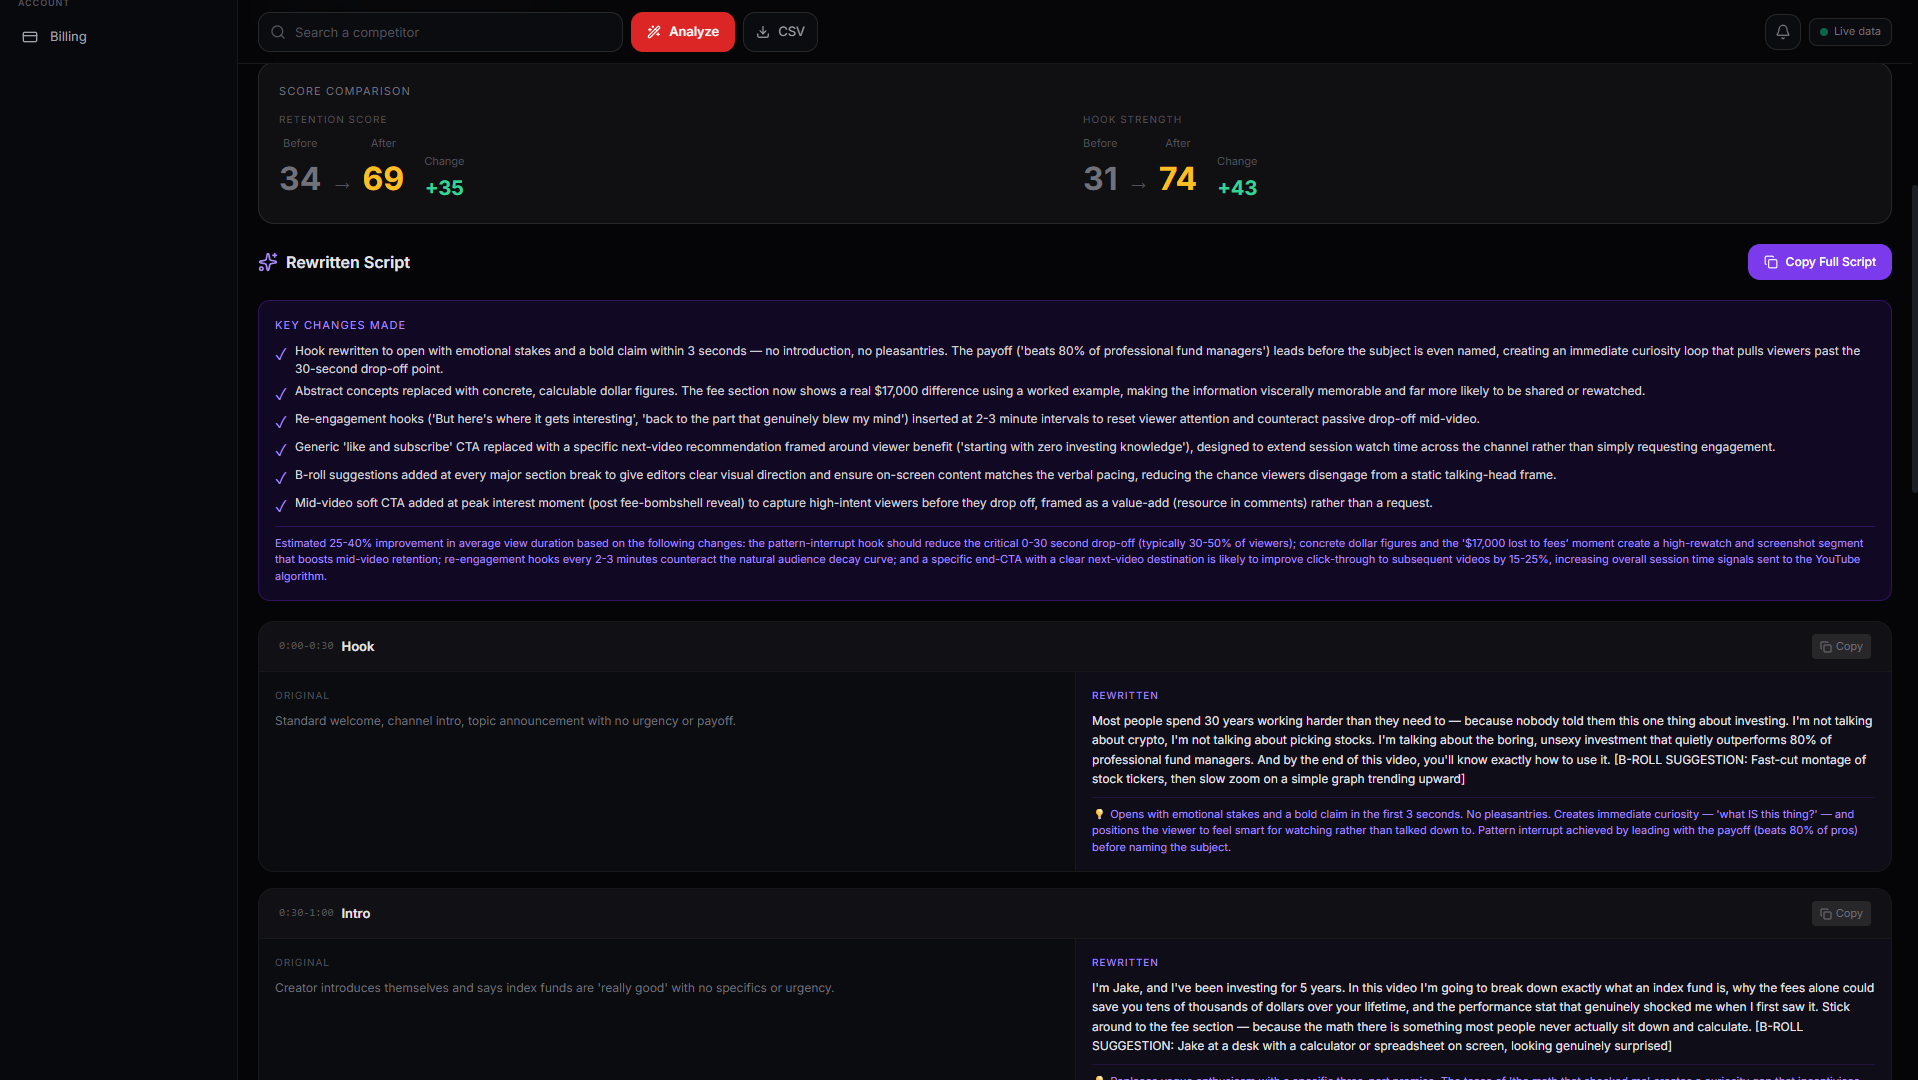Click the lightbulb icon in Hook explanation
Image resolution: width=1918 pixels, height=1080 pixels.
click(1099, 815)
